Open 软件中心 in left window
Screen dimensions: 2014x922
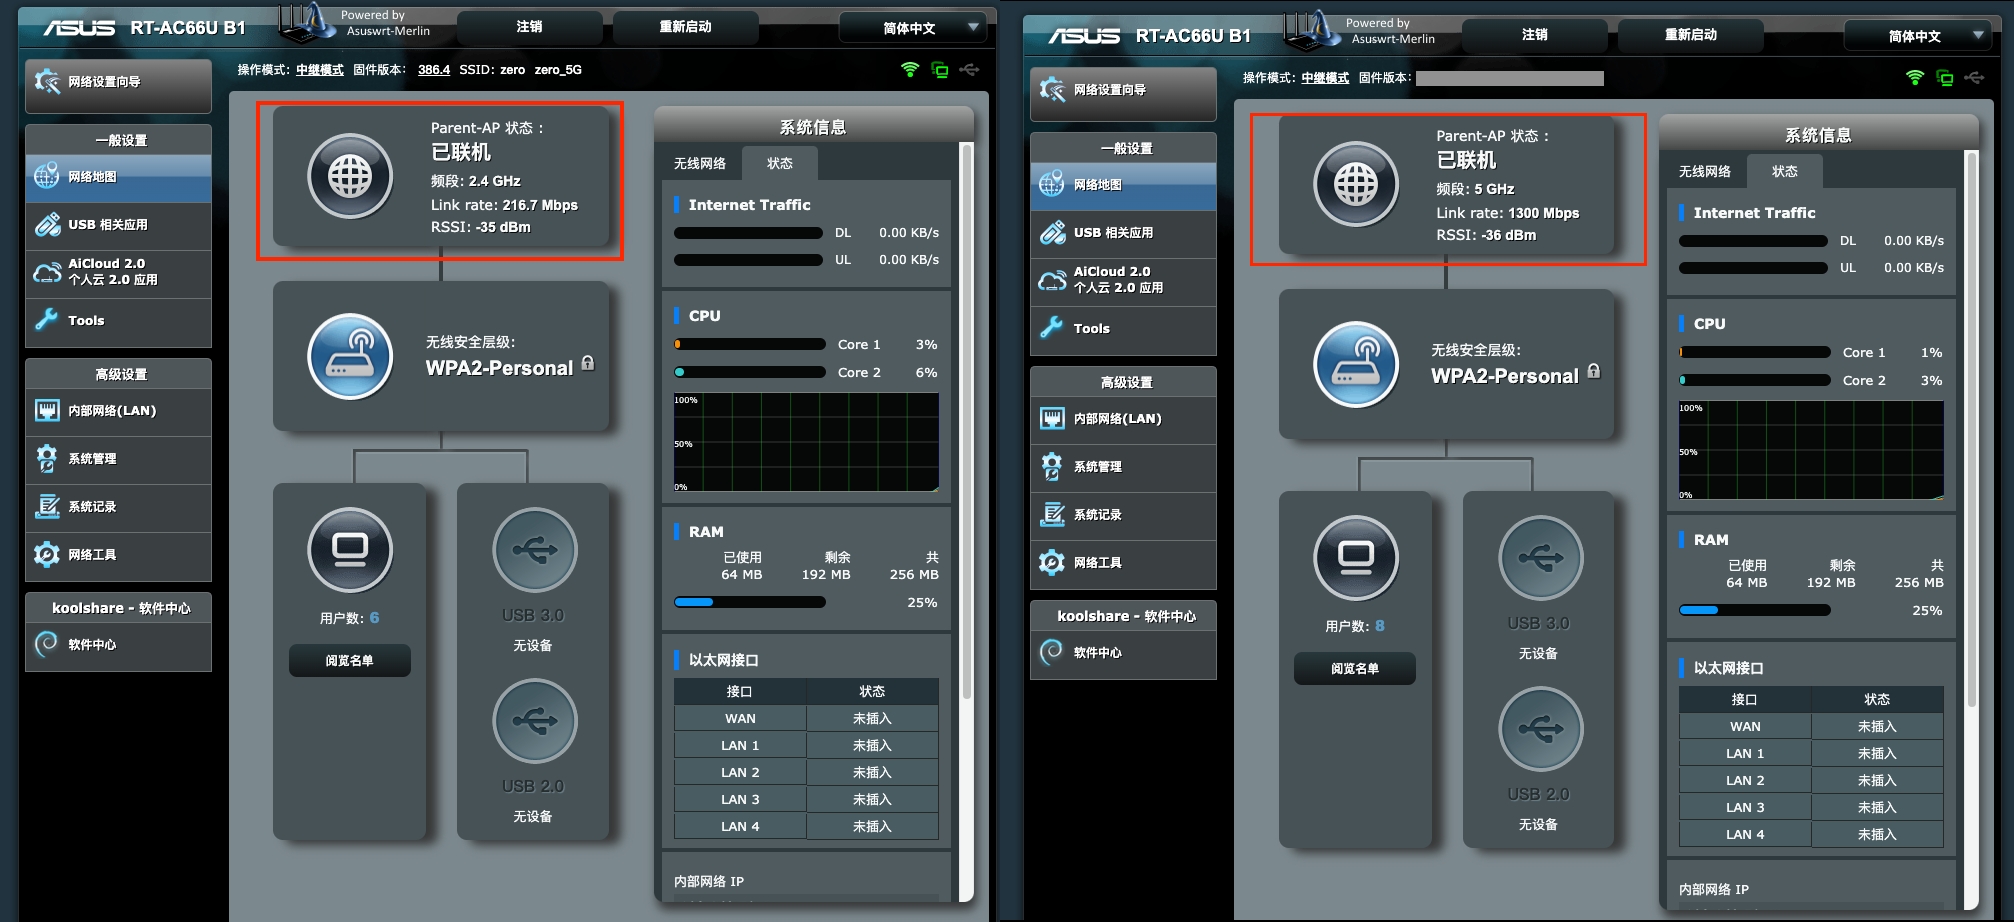pos(118,645)
